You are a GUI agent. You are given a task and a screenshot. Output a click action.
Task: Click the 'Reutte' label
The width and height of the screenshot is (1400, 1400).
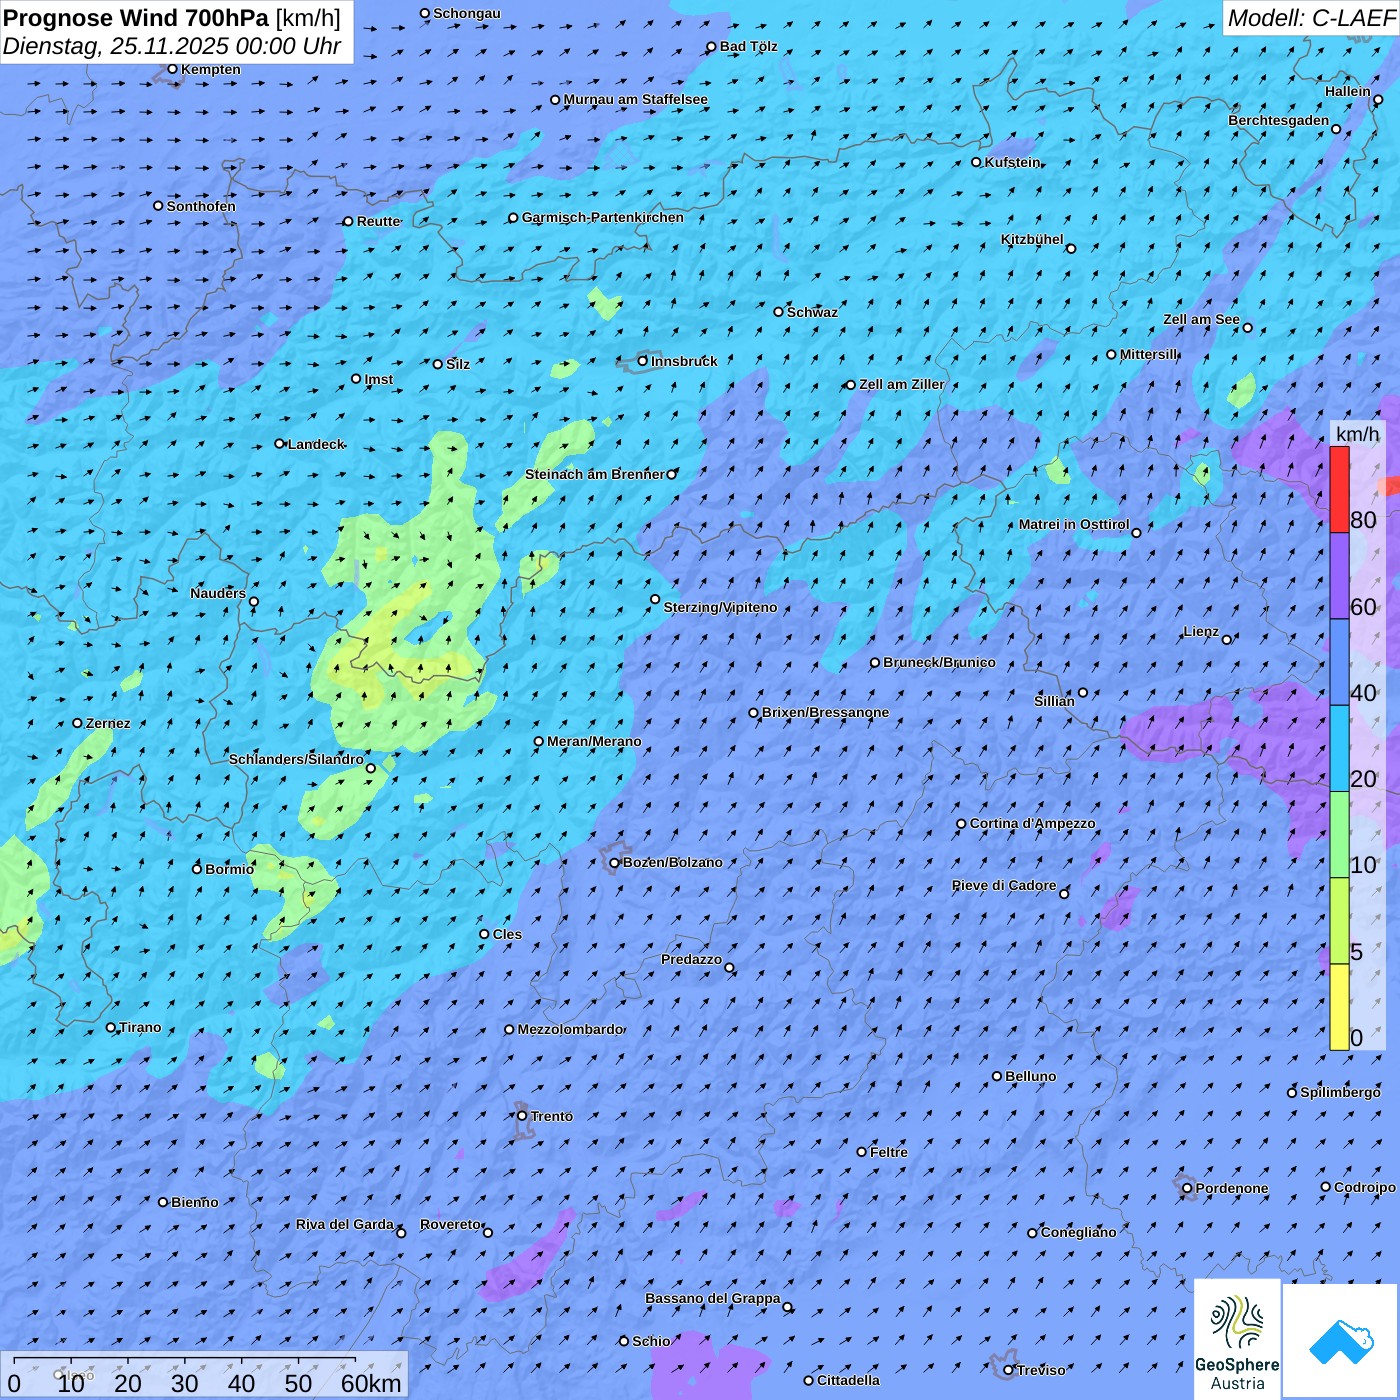pos(379,221)
